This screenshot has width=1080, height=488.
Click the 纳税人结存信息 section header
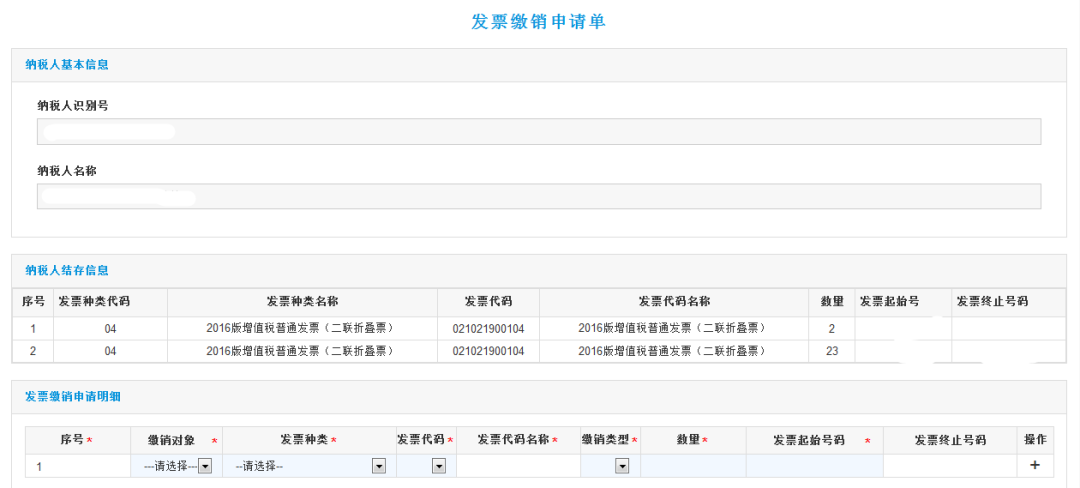click(x=67, y=270)
